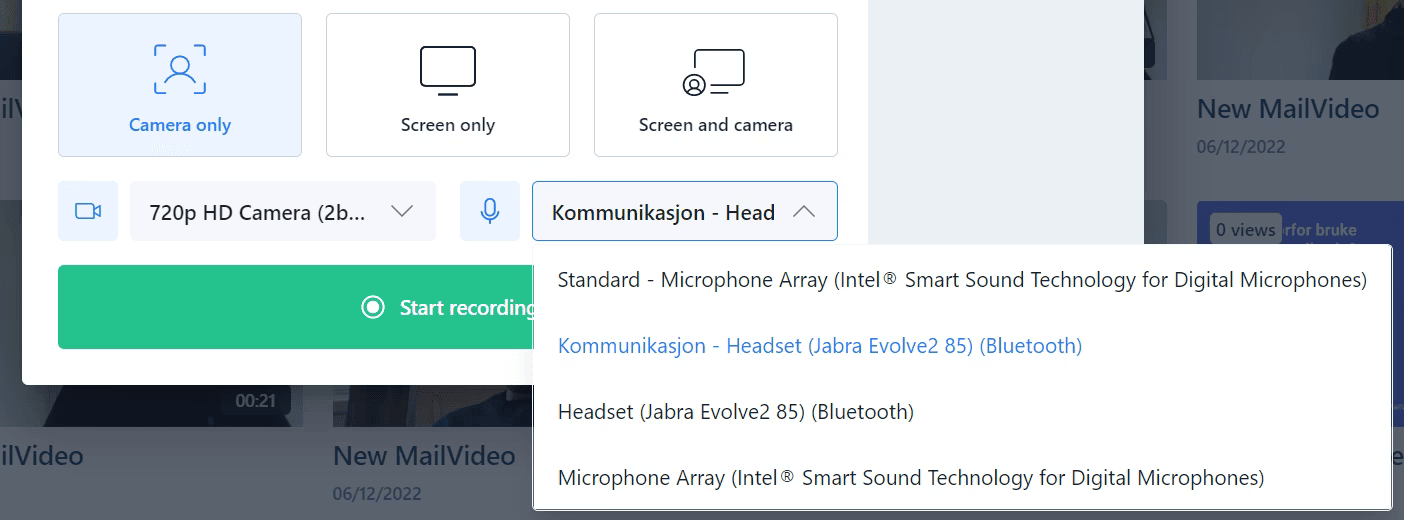The image size is (1404, 520).
Task: Click the video camera toggle icon
Action: coord(88,211)
